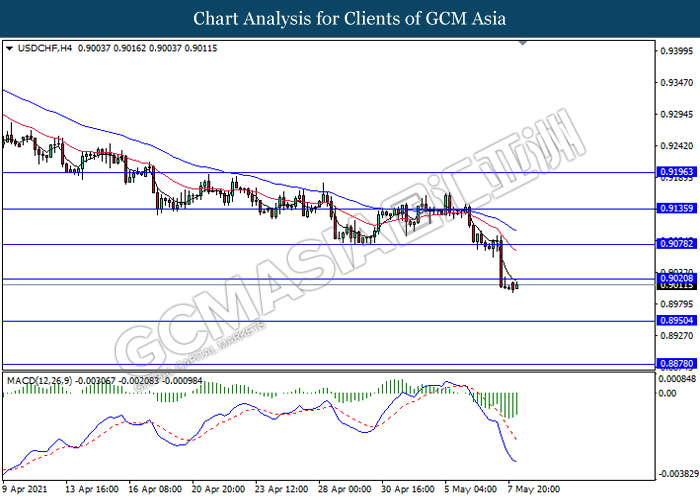700x500 pixels.
Task: Click the 0.89795 price scale value
Action: 677,304
